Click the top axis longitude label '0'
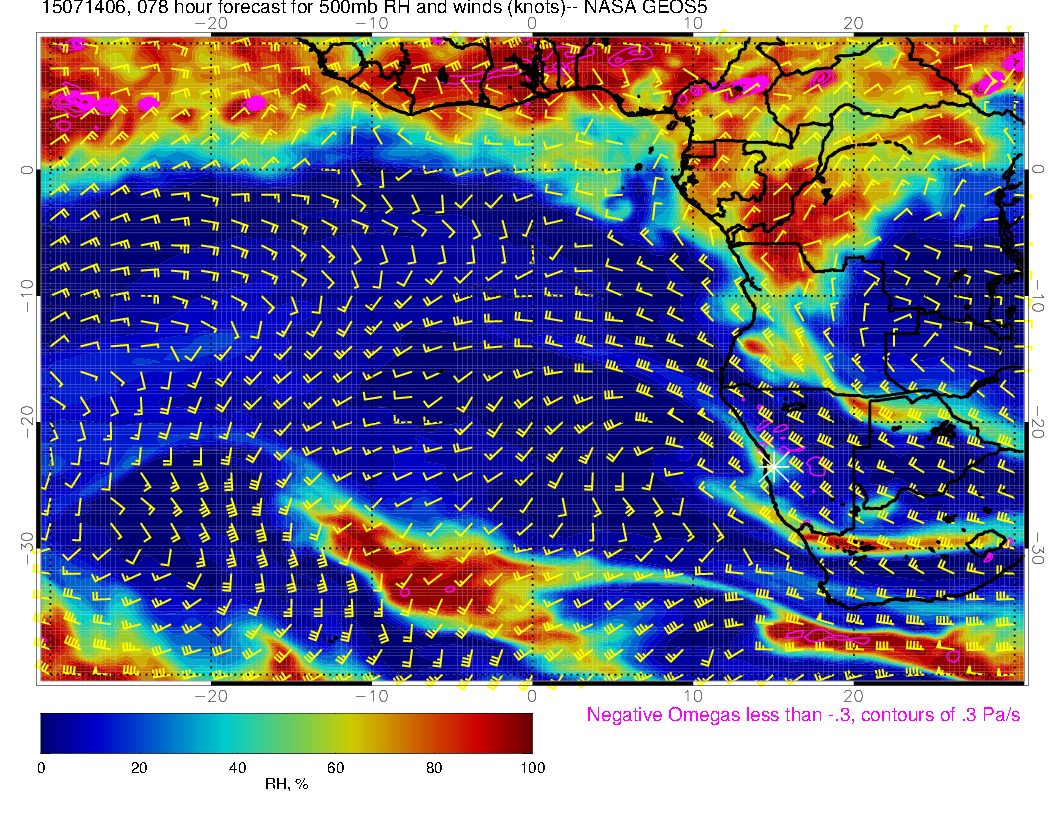This screenshot has height=816, width=1056. [x=532, y=24]
